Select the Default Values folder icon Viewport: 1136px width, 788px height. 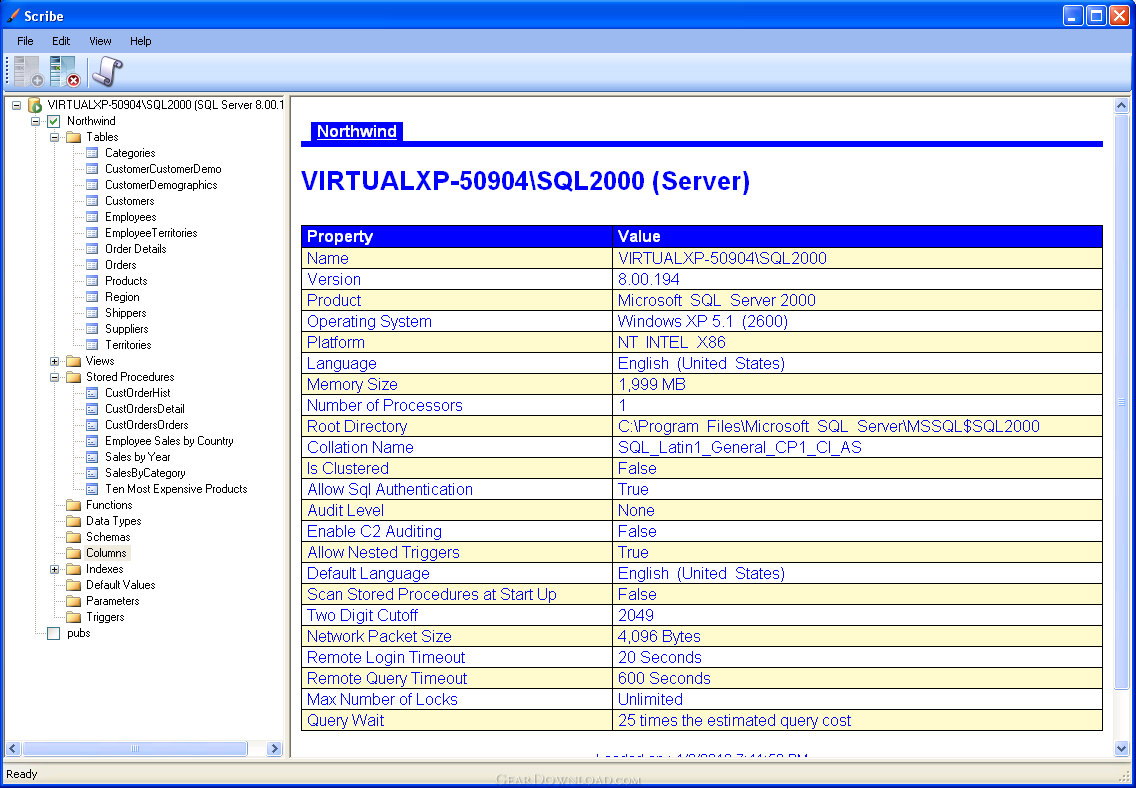click(73, 584)
